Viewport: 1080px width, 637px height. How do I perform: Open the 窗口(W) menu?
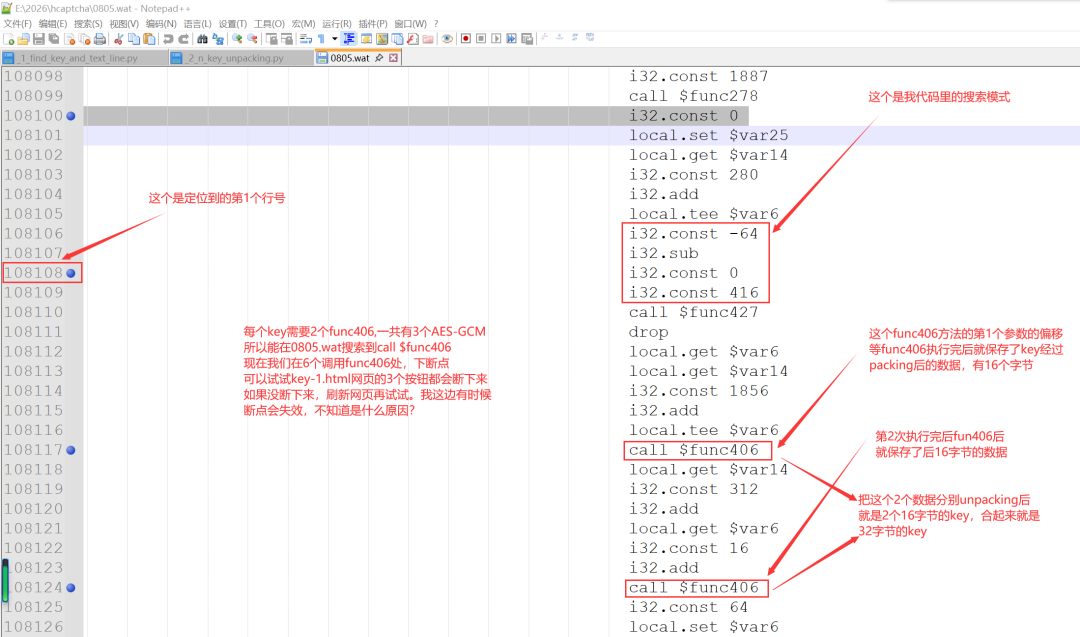point(410,23)
